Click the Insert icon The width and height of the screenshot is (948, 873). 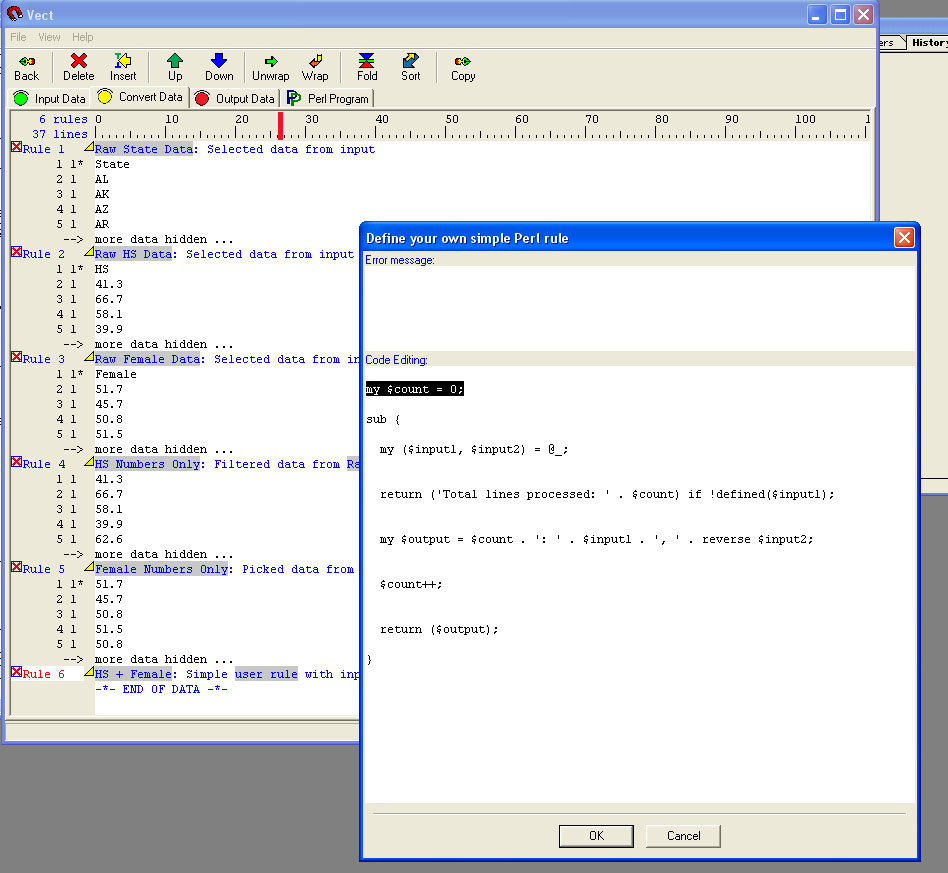[123, 66]
